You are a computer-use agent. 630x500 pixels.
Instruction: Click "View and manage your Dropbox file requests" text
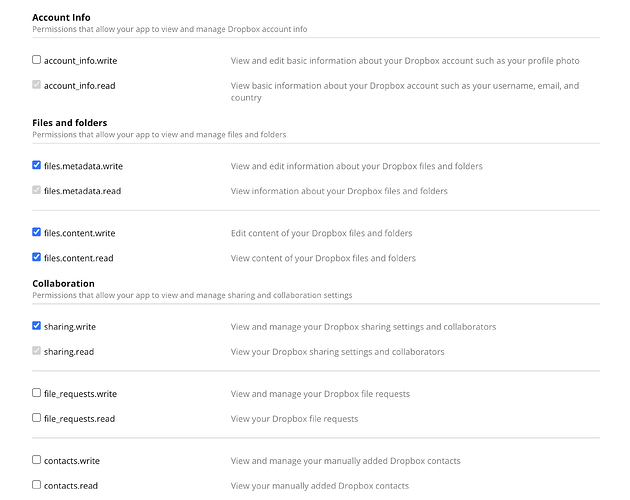320,394
